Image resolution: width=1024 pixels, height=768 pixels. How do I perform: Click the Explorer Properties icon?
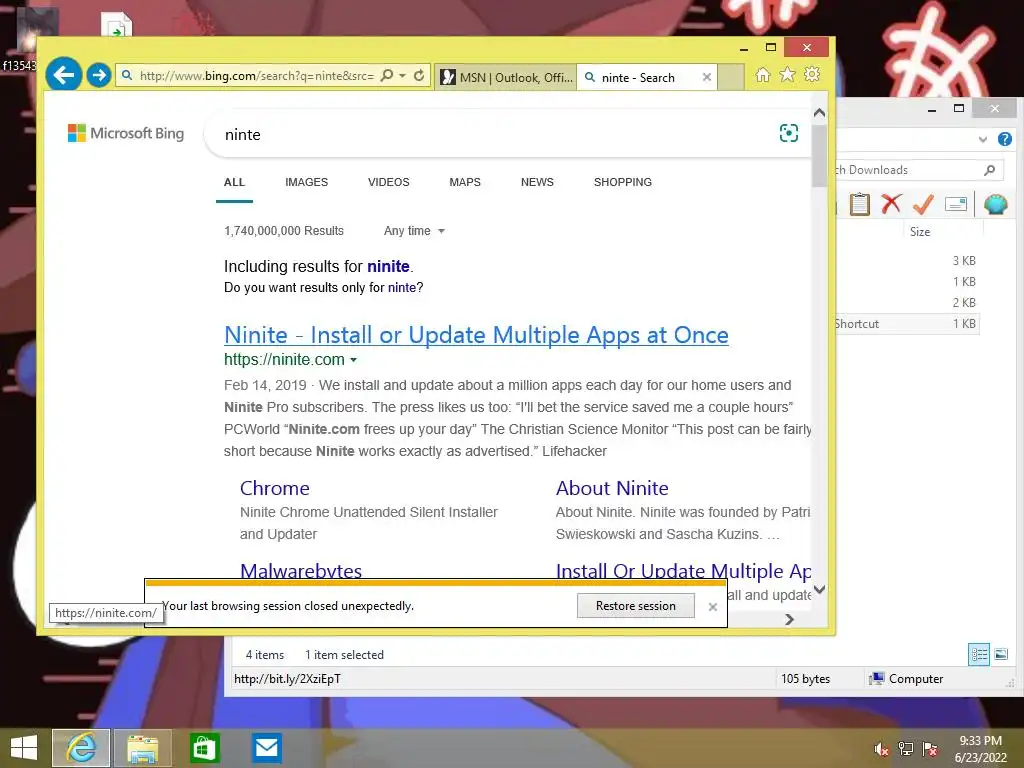point(955,204)
